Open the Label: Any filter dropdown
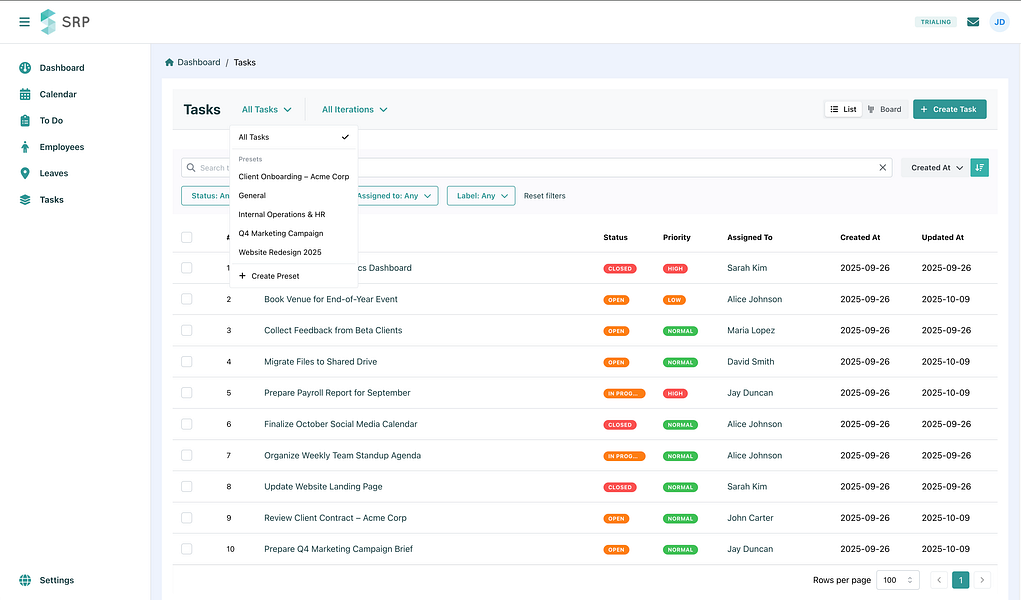Viewport: 1021px width, 600px height. [480, 196]
